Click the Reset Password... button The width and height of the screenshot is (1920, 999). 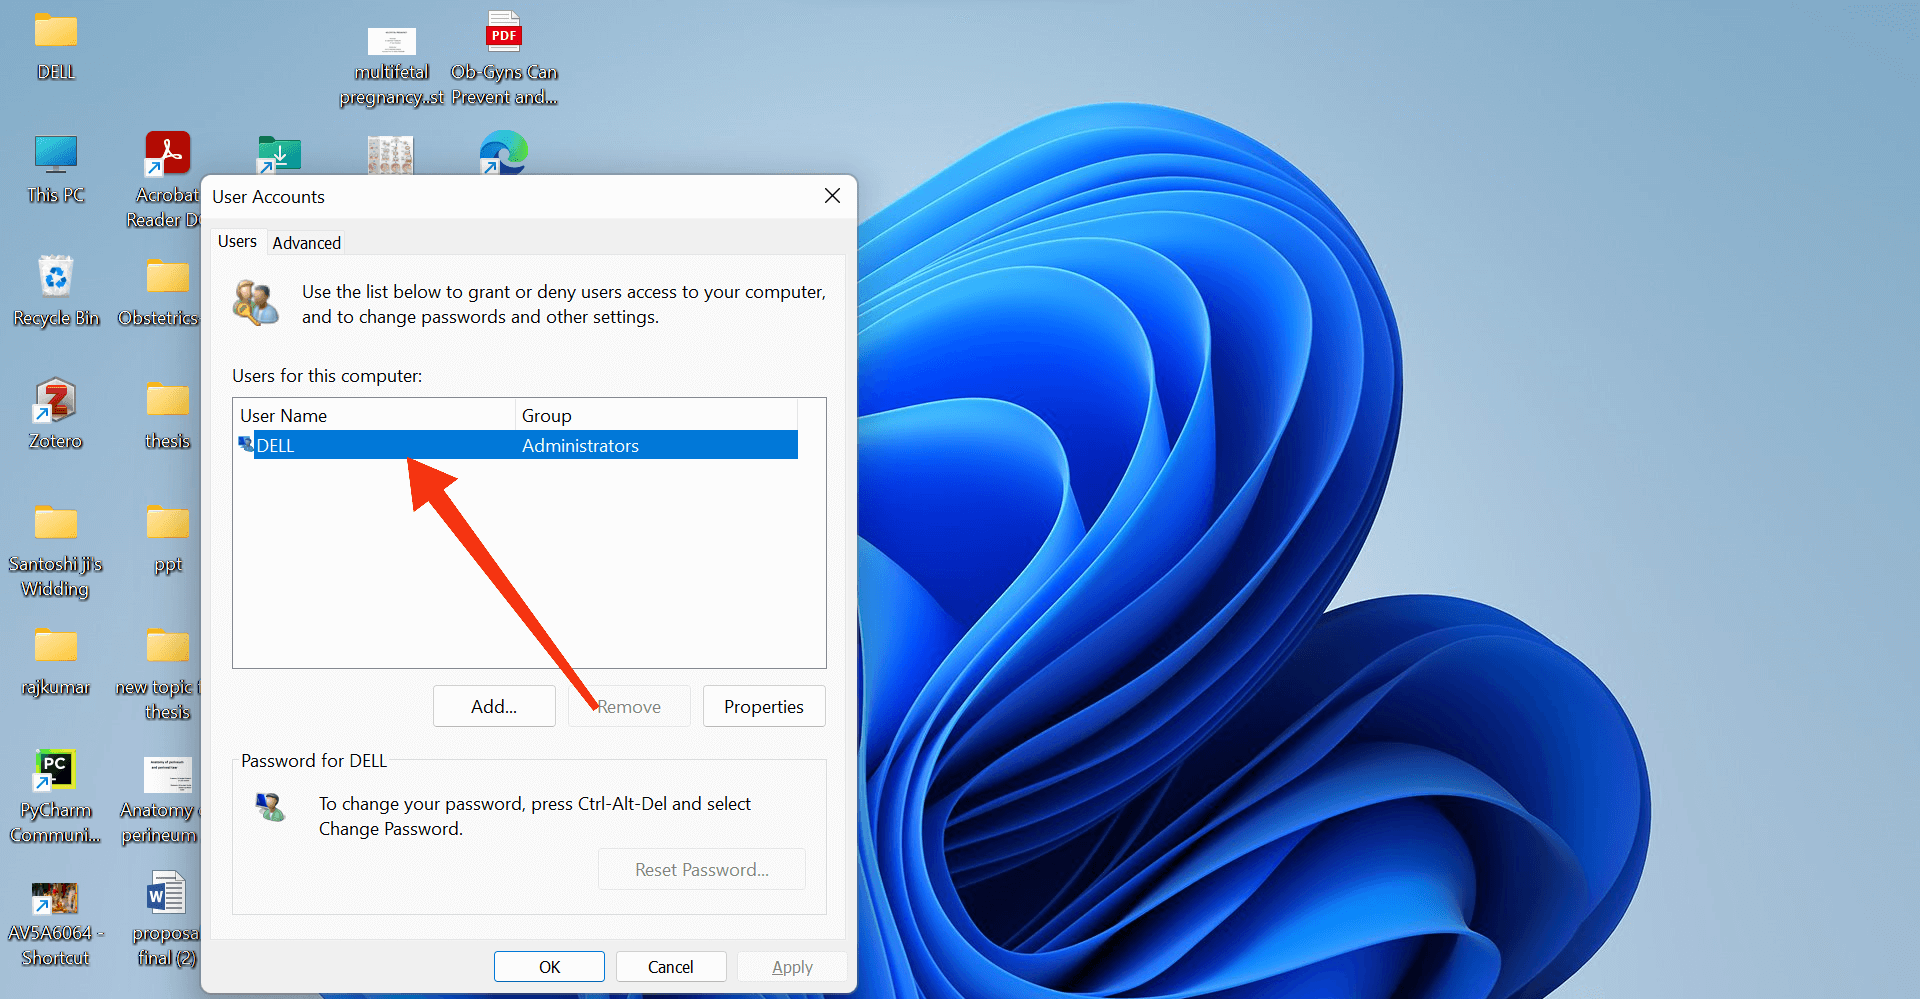click(x=702, y=869)
